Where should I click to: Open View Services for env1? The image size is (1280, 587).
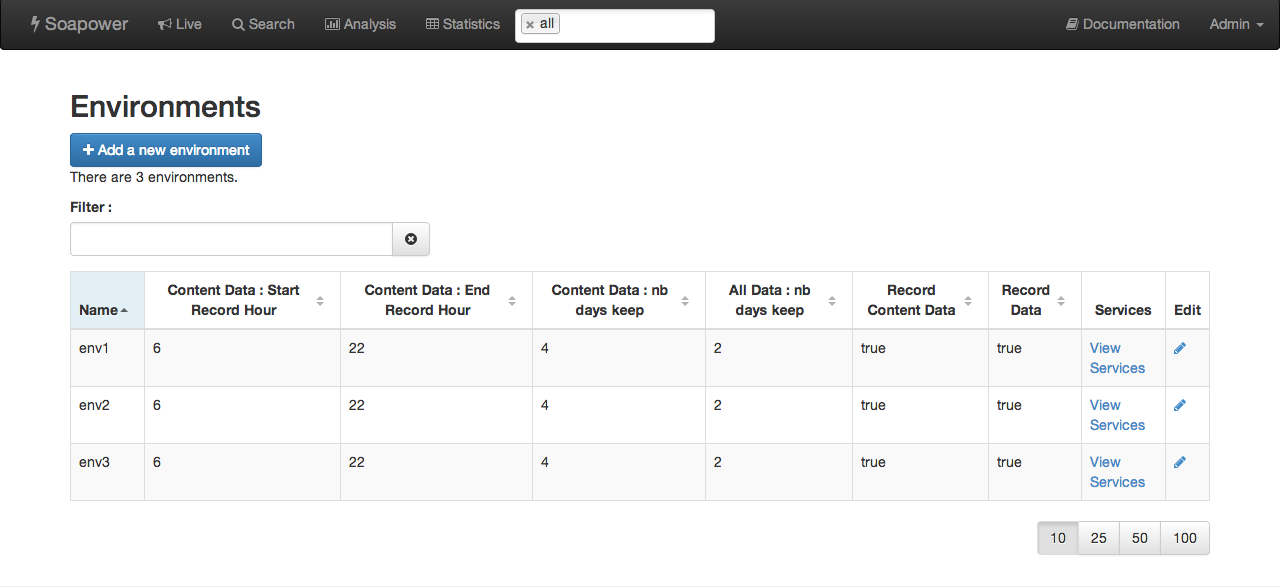pos(1117,358)
